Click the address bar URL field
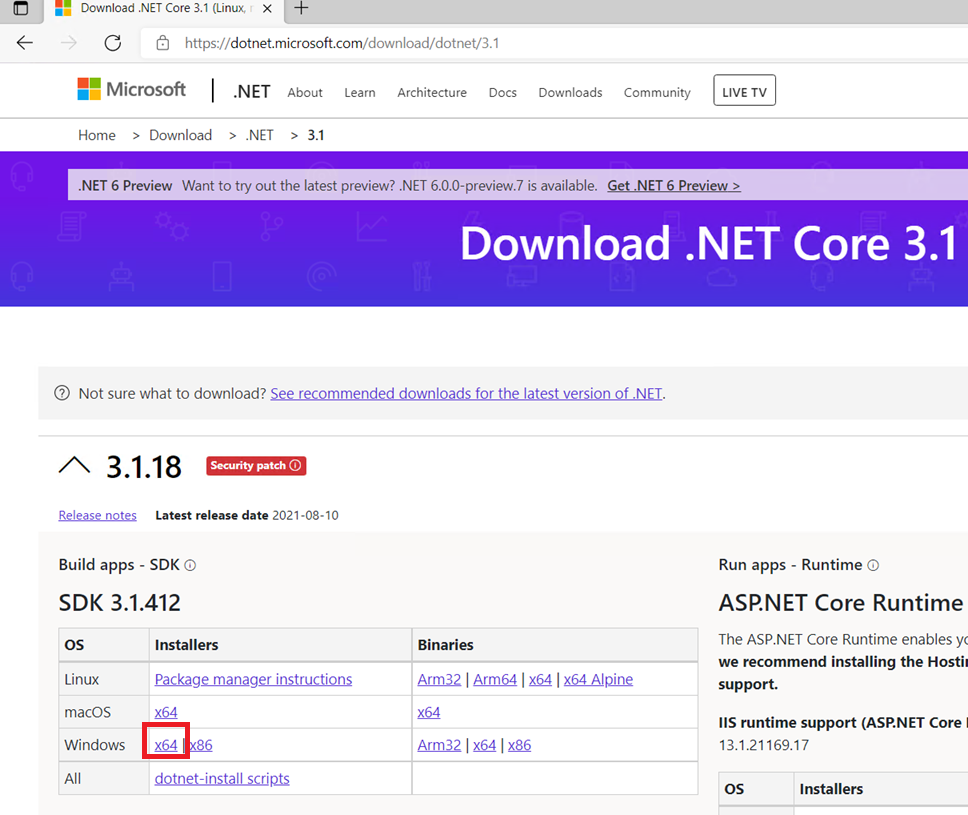968x815 pixels. pos(554,43)
